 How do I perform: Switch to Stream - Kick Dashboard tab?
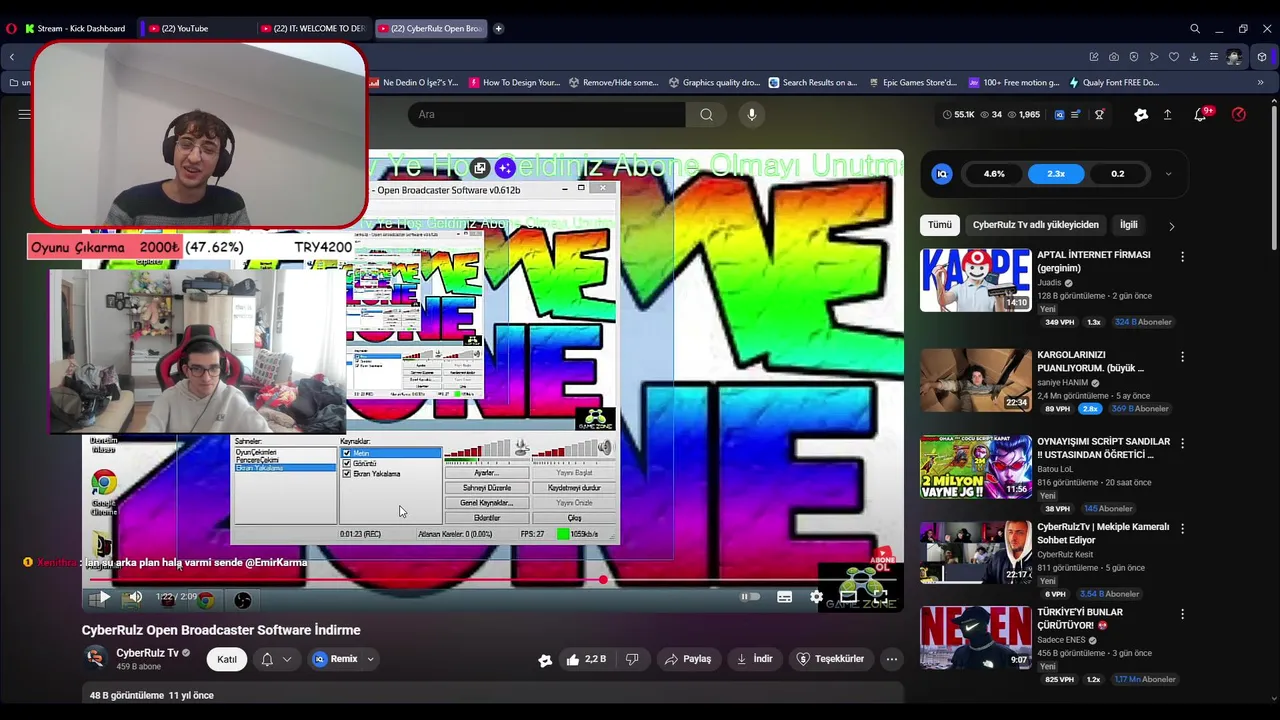[x=75, y=28]
